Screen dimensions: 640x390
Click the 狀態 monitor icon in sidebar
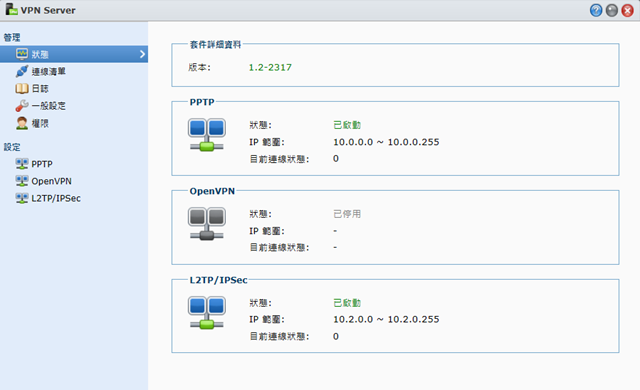coord(22,54)
